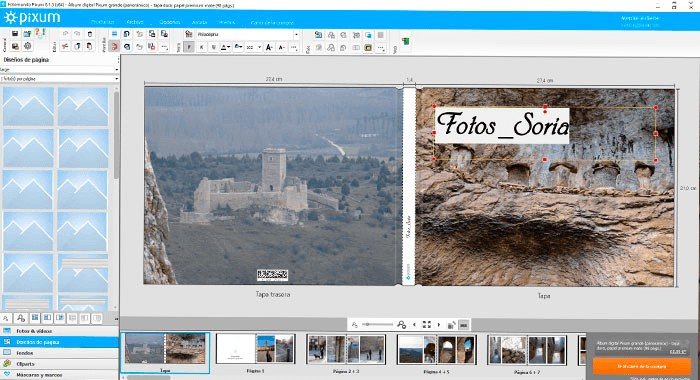Toggle the fourth layout filter icon
Image resolution: width=700 pixels, height=380 pixels.
47,318
